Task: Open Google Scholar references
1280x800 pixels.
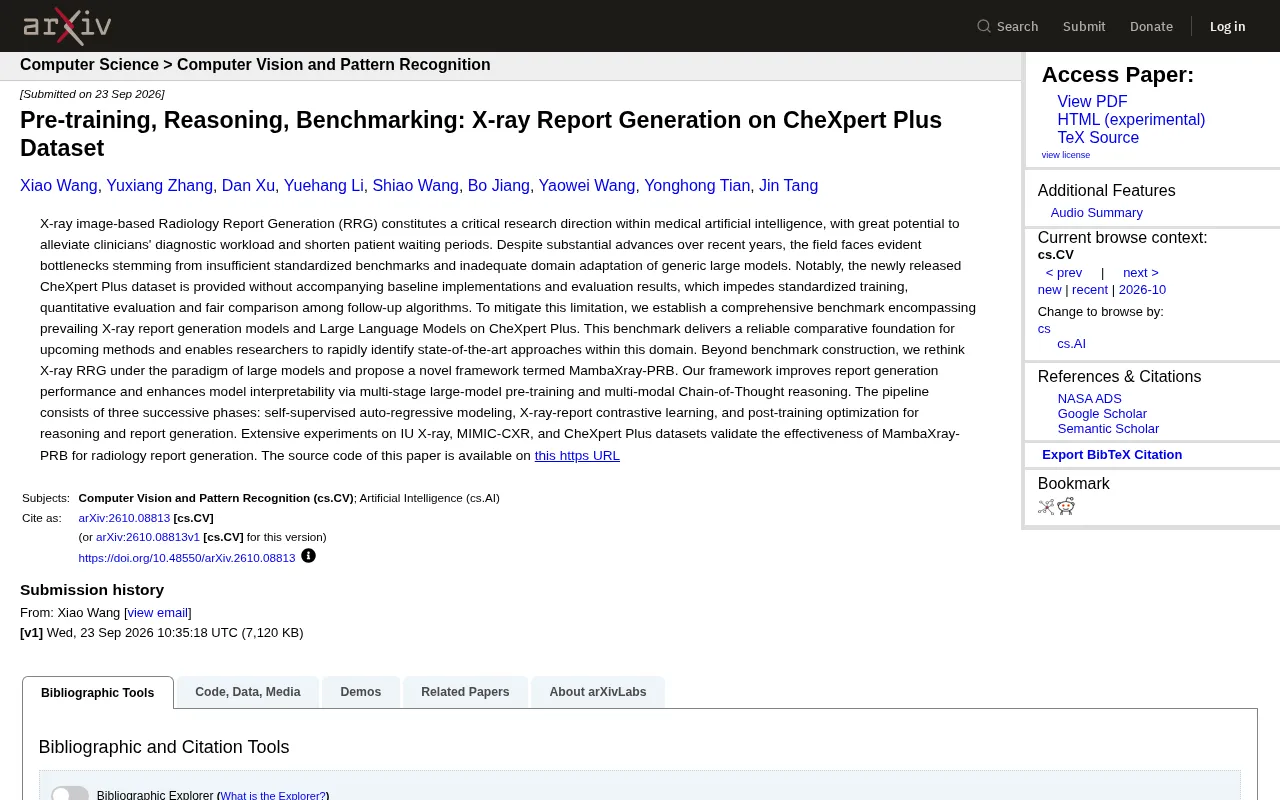Action: click(x=1102, y=414)
